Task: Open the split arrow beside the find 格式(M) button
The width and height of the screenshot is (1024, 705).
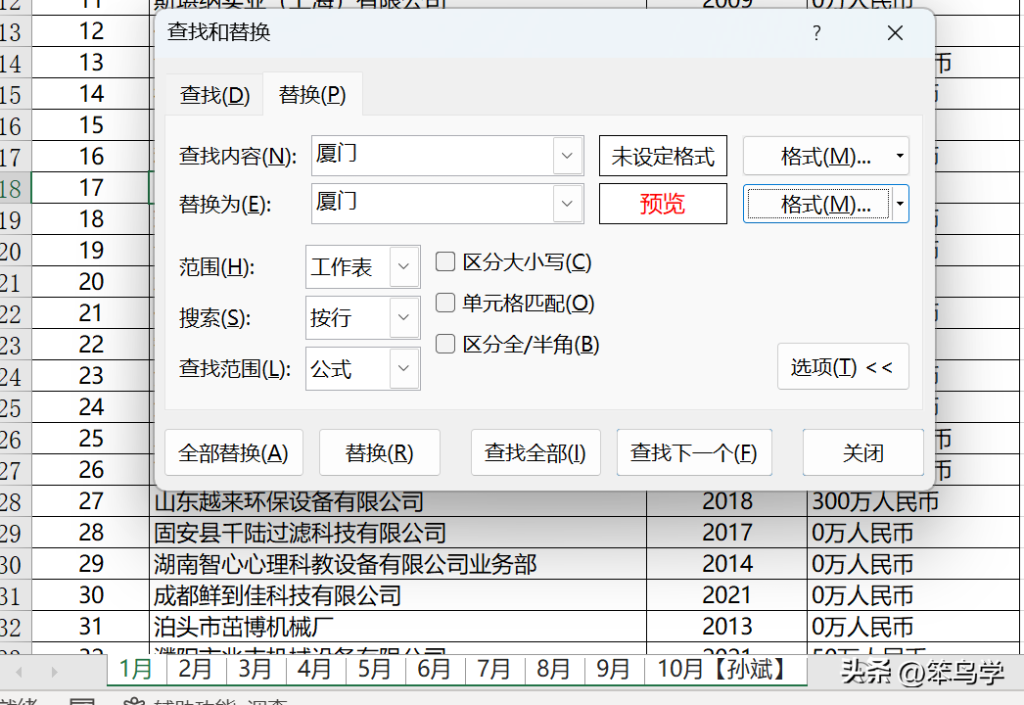Action: tap(900, 156)
